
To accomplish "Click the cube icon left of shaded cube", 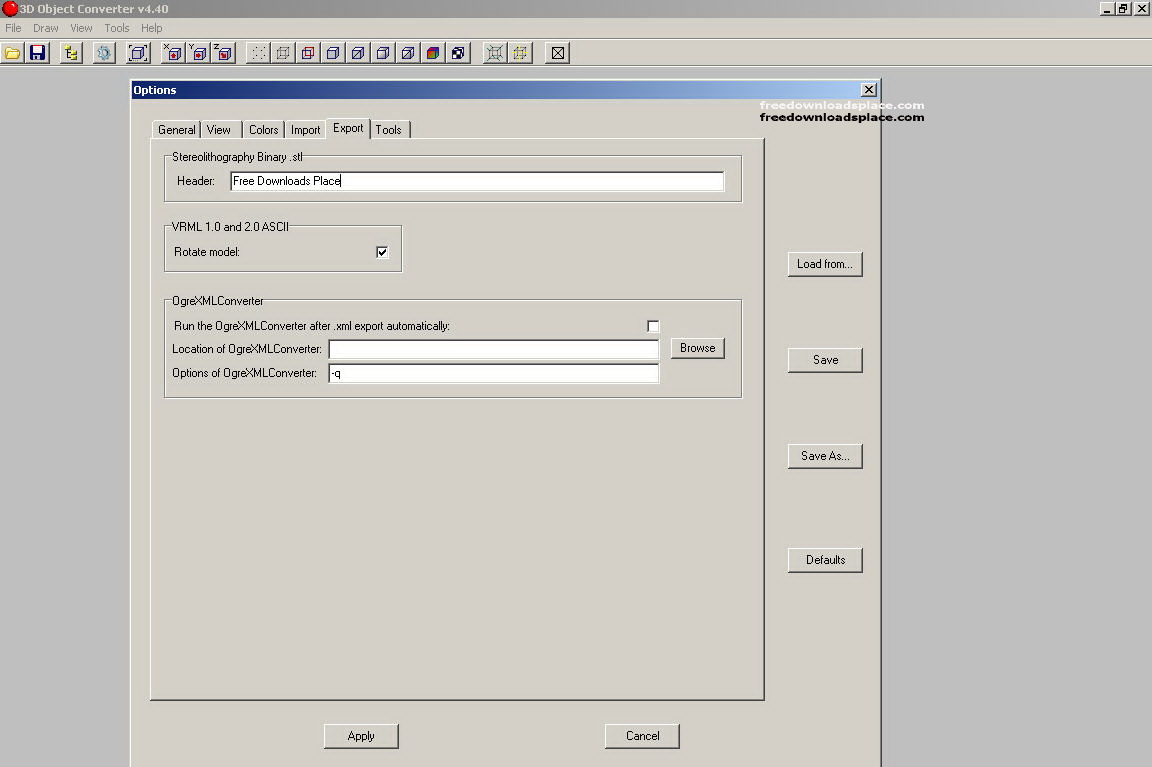I will coord(358,53).
